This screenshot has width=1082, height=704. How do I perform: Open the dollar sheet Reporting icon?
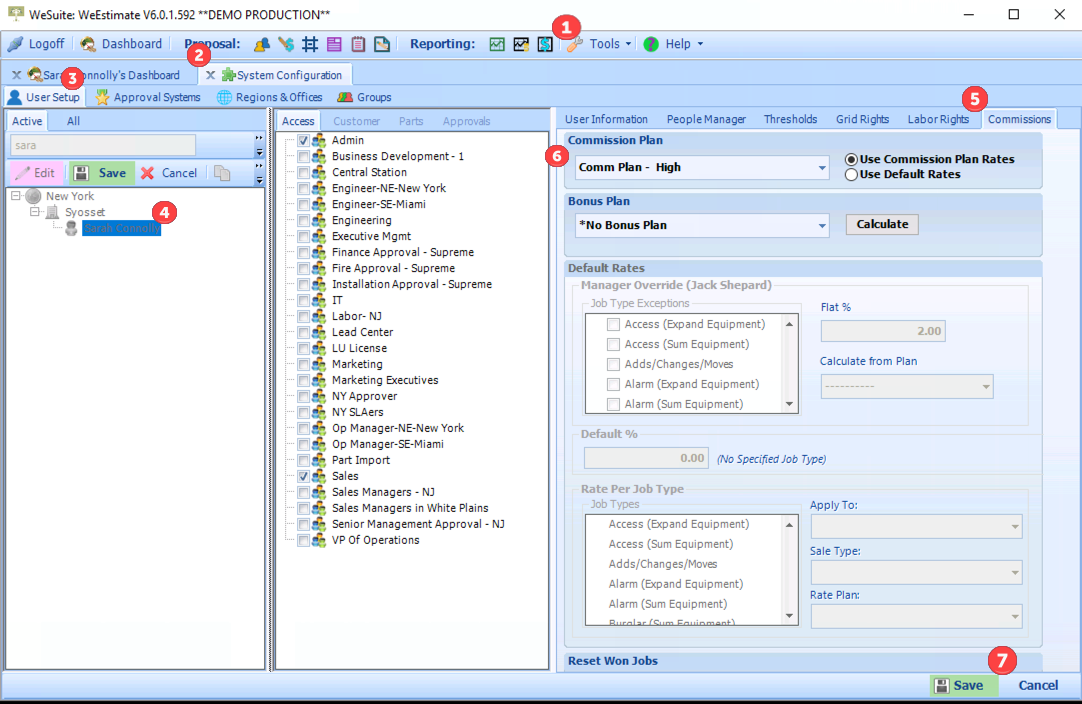click(545, 44)
